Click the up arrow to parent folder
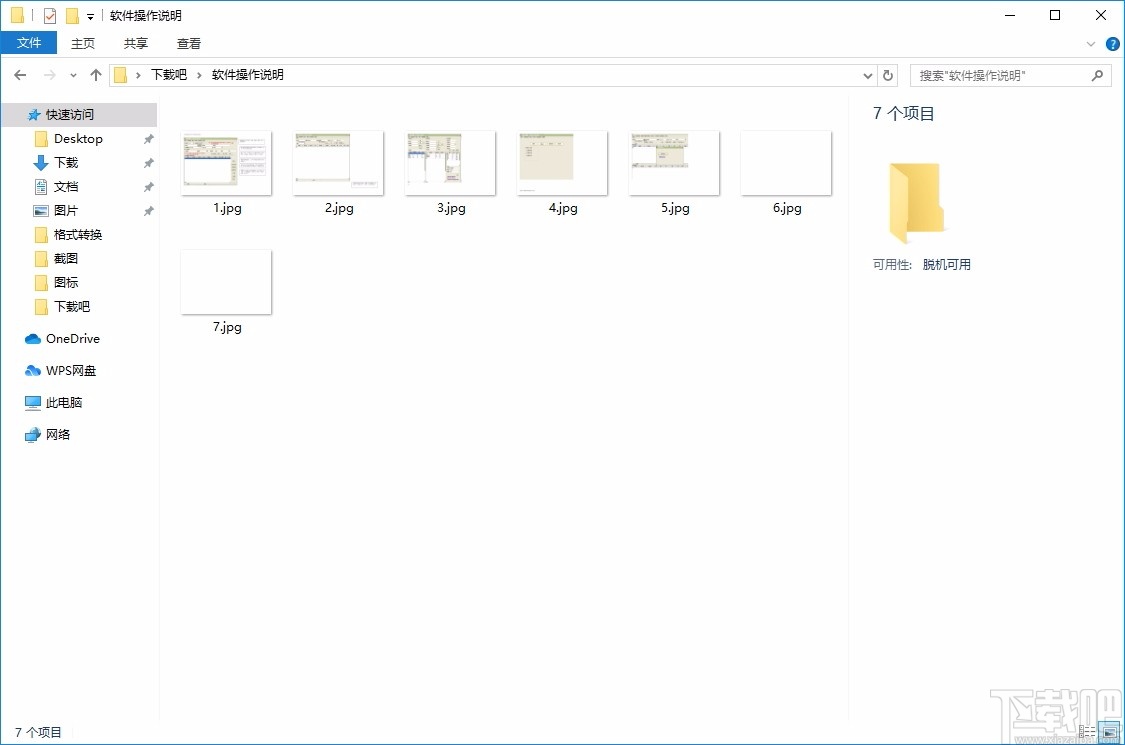The width and height of the screenshot is (1125, 745). tap(95, 74)
